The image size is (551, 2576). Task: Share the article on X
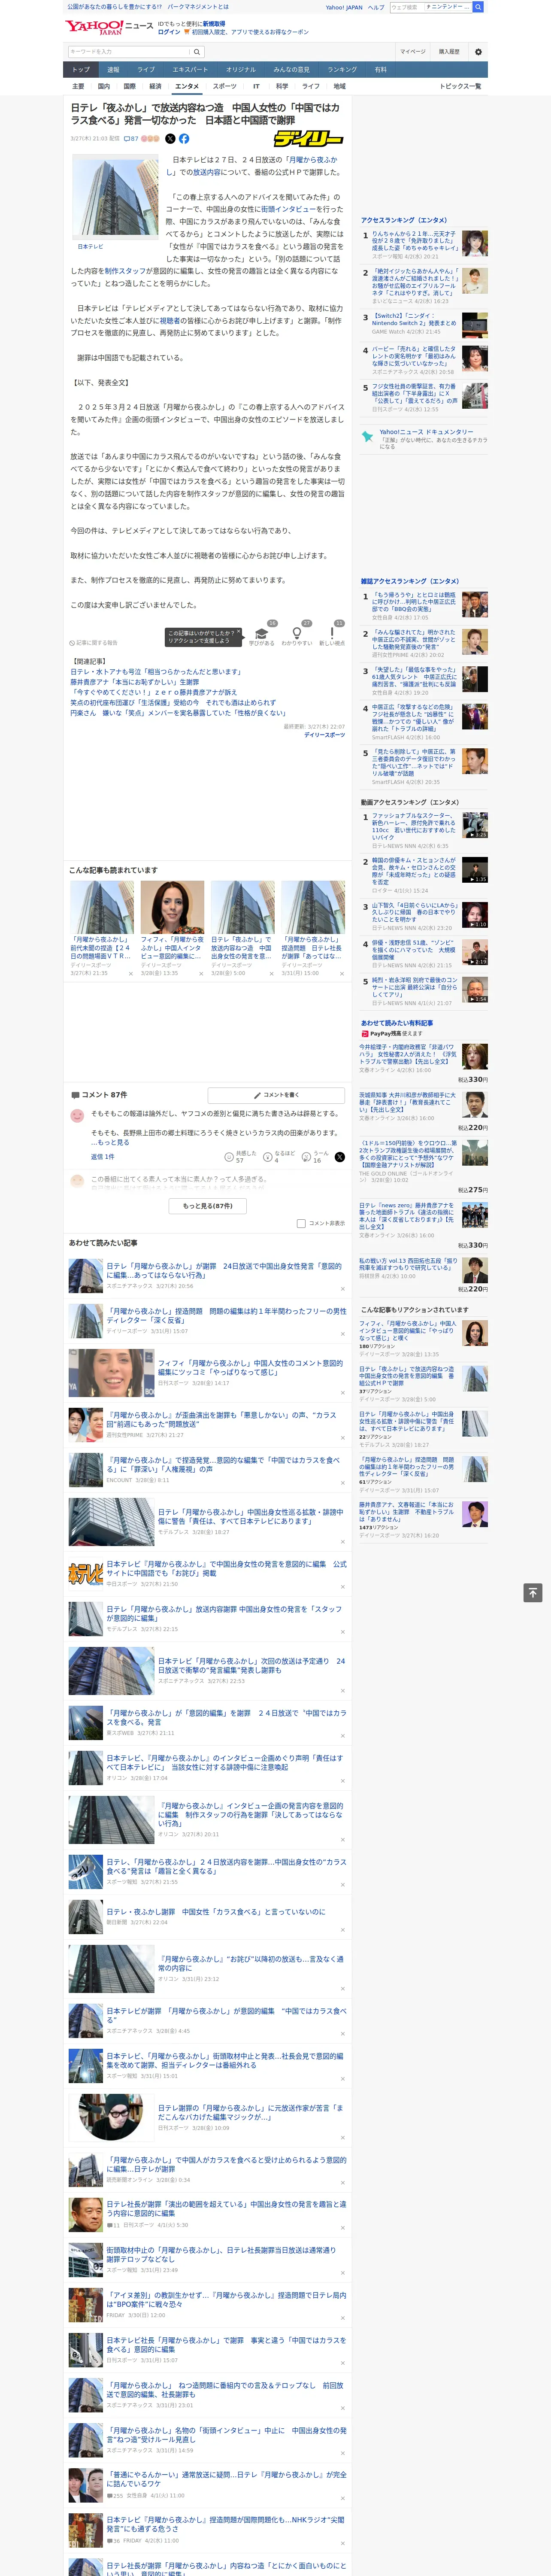[x=170, y=139]
